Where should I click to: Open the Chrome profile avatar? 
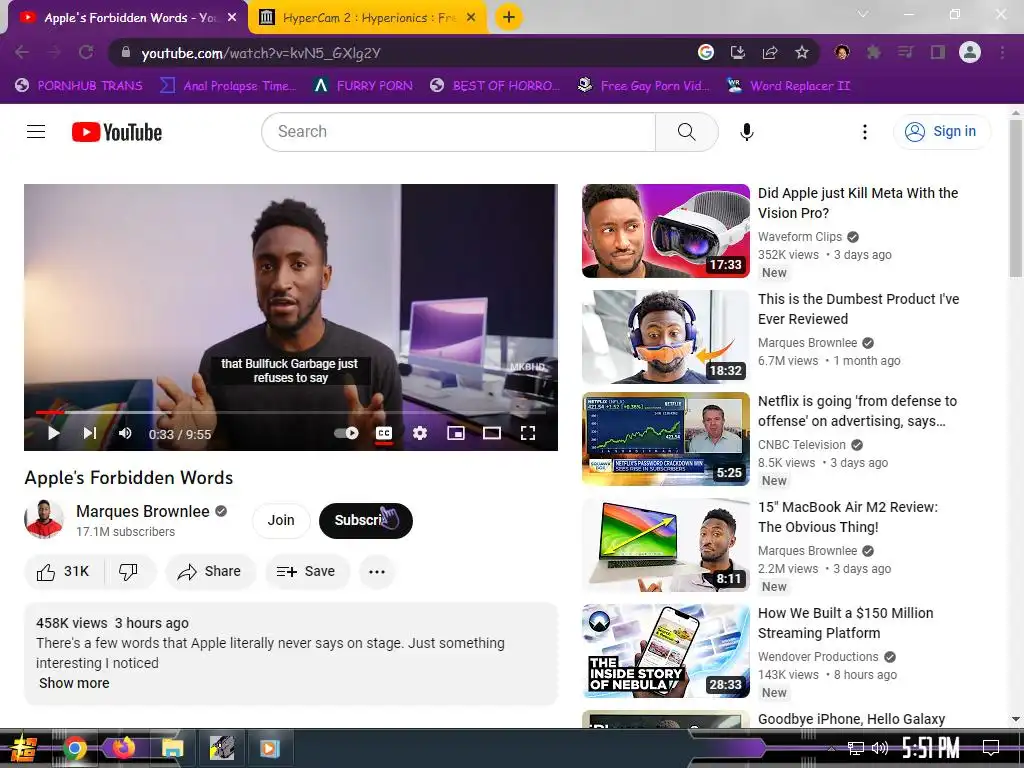pyautogui.click(x=970, y=52)
